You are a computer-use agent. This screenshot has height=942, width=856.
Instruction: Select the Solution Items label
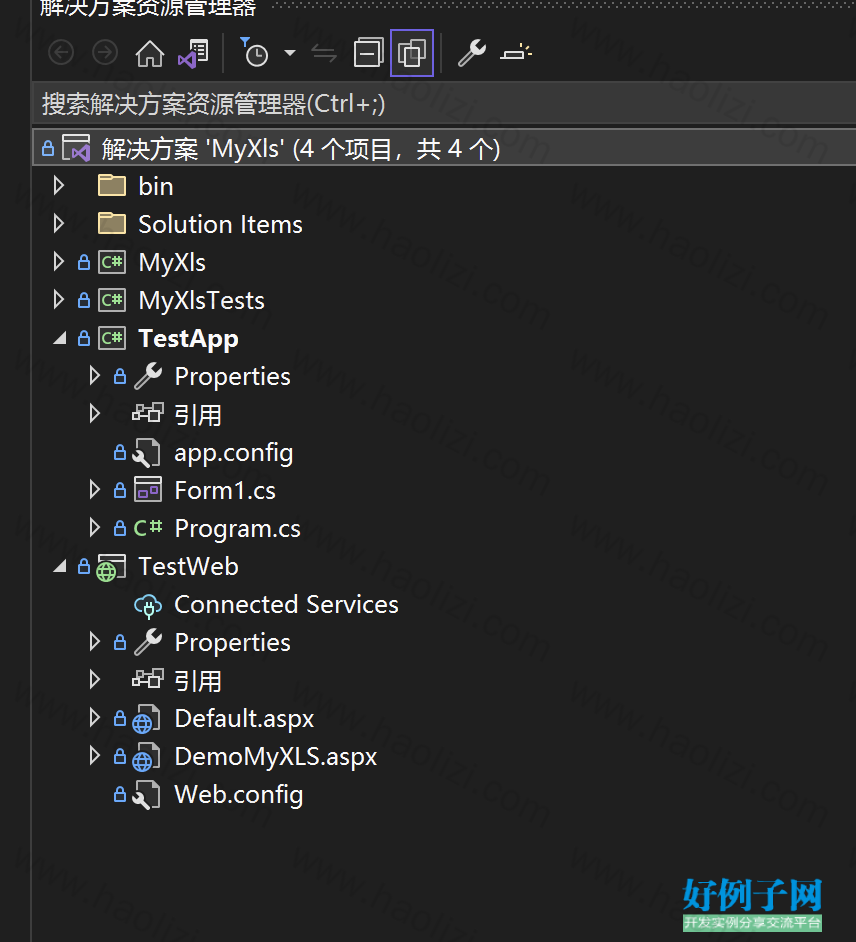(x=220, y=225)
